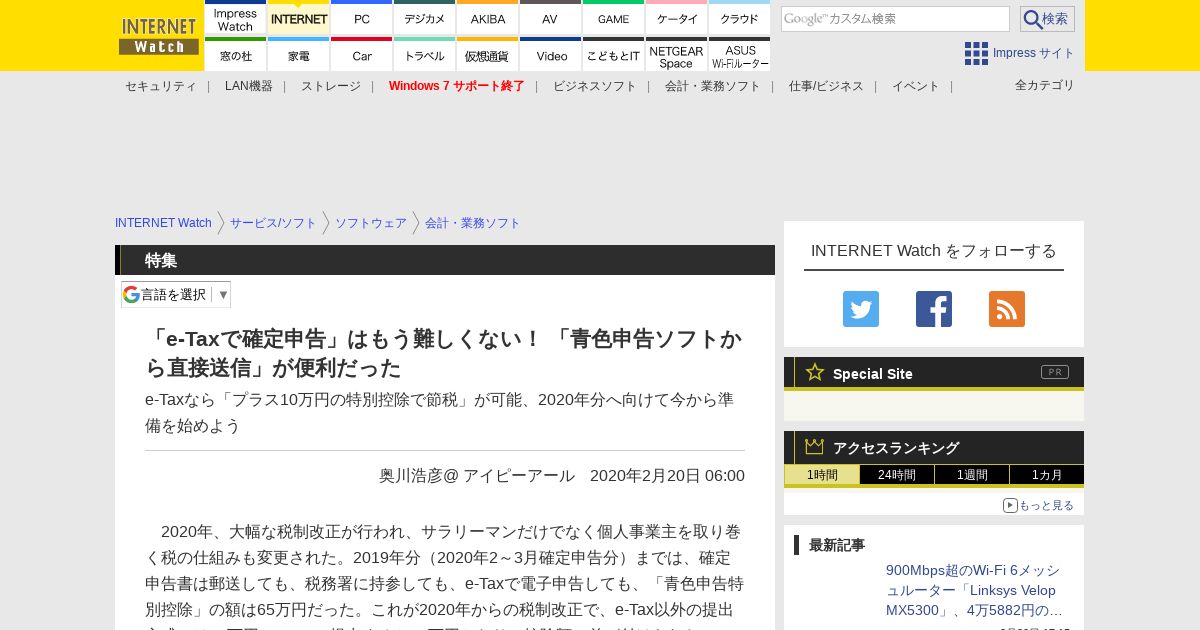Select the 1時間 ranking tab
The height and width of the screenshot is (630, 1200).
tap(822, 475)
